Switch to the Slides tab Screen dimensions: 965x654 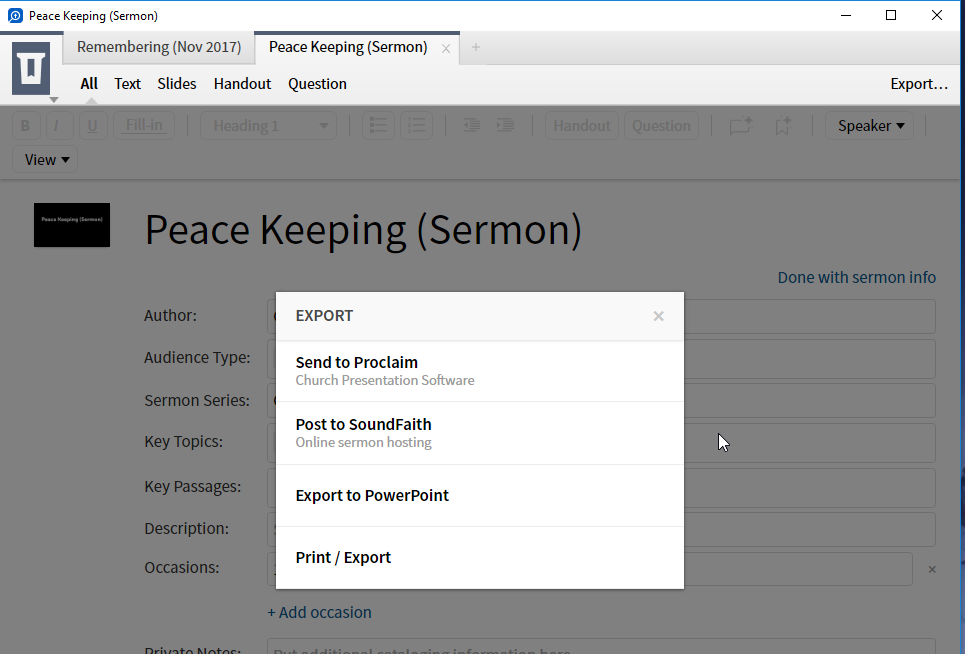pyautogui.click(x=177, y=84)
